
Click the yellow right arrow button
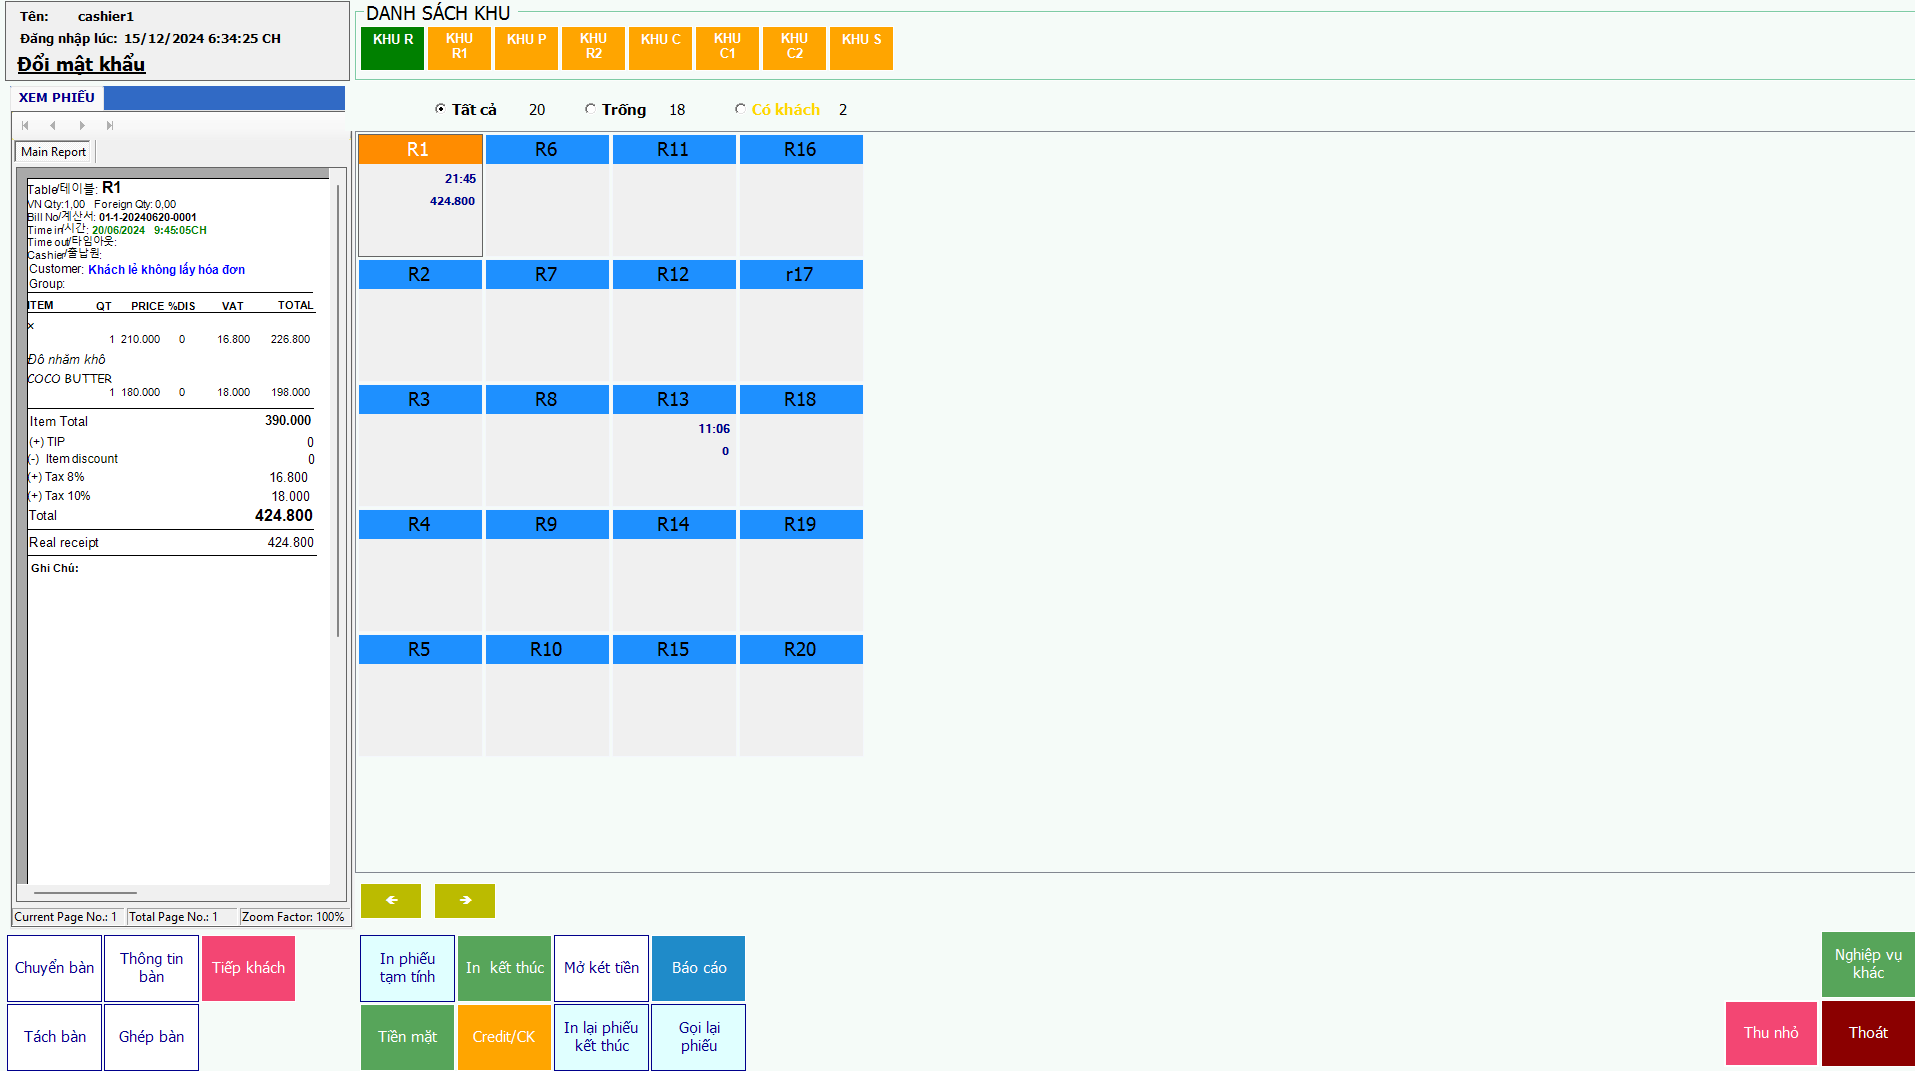(x=465, y=900)
